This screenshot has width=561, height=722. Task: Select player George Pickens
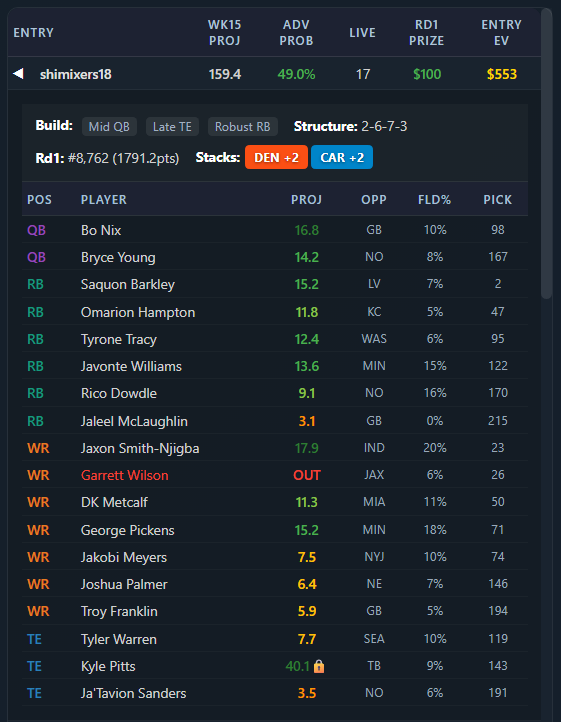coord(128,530)
